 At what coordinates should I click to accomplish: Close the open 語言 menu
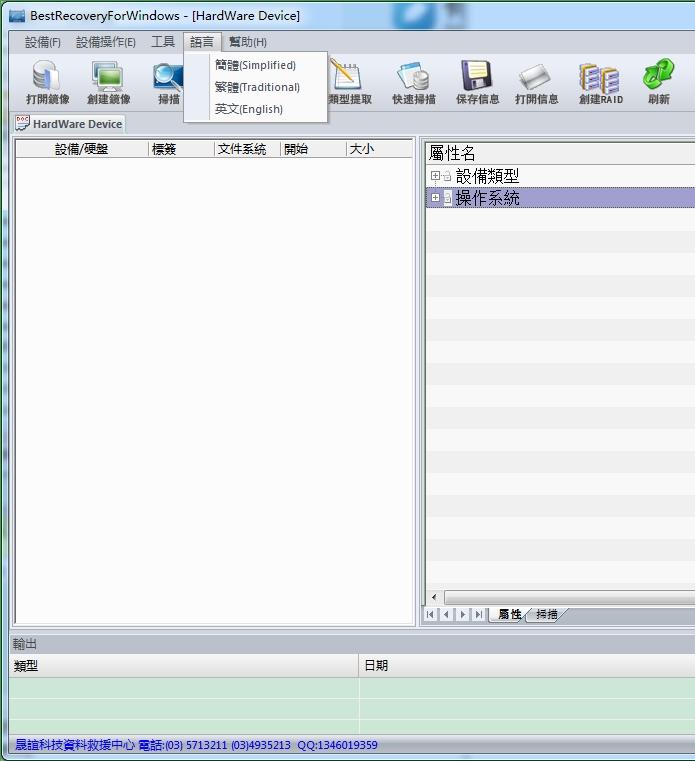tap(202, 42)
